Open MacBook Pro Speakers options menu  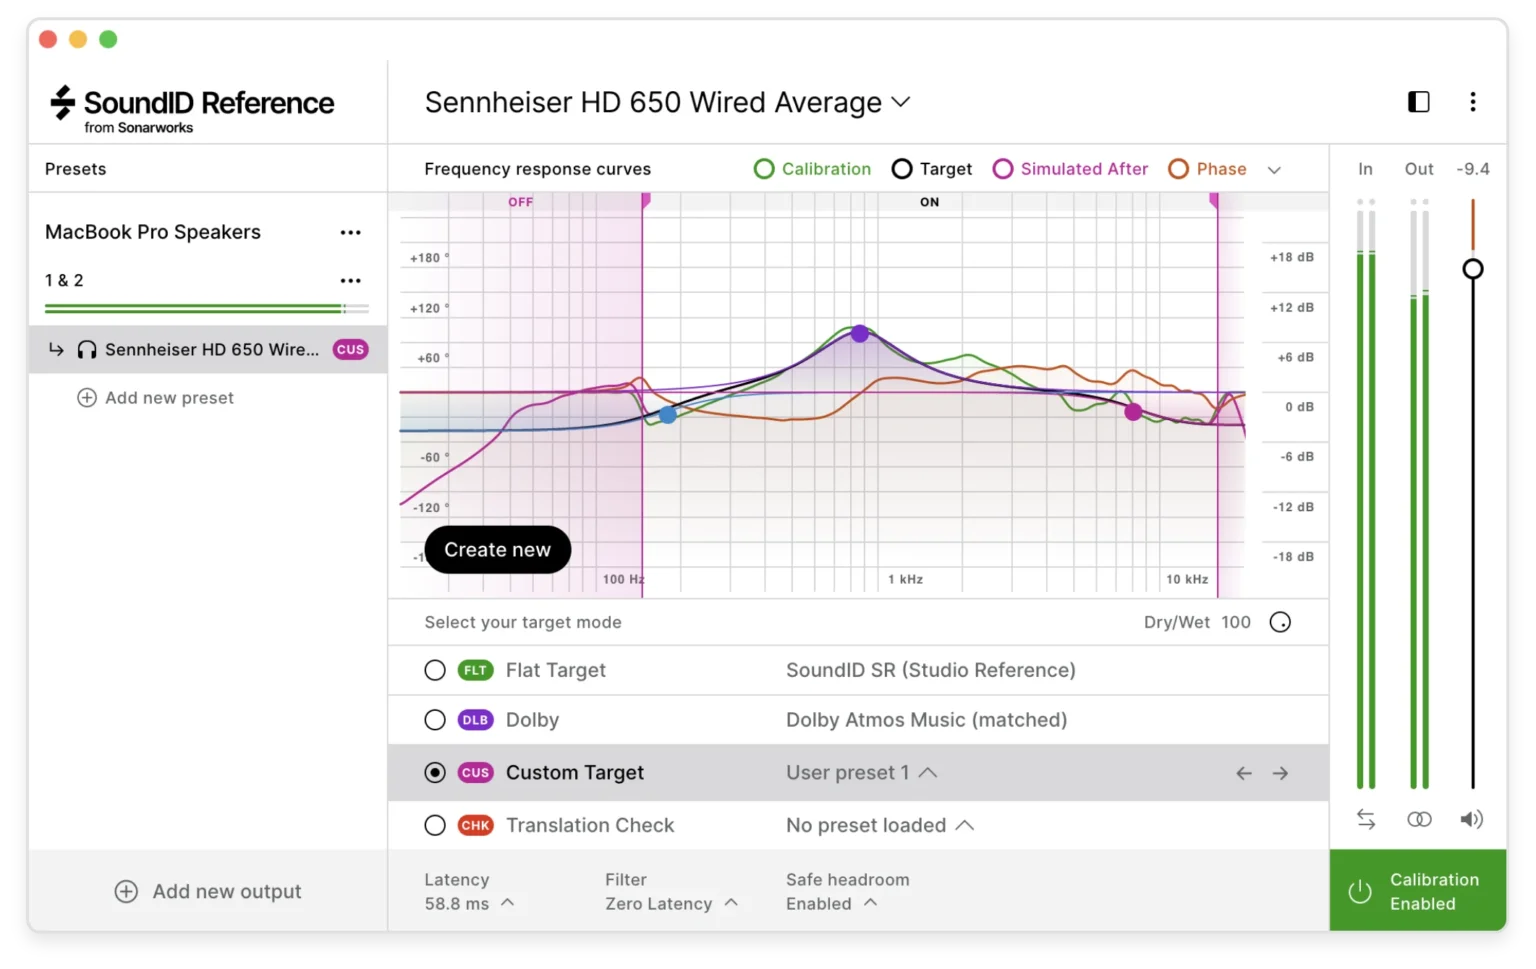click(350, 233)
